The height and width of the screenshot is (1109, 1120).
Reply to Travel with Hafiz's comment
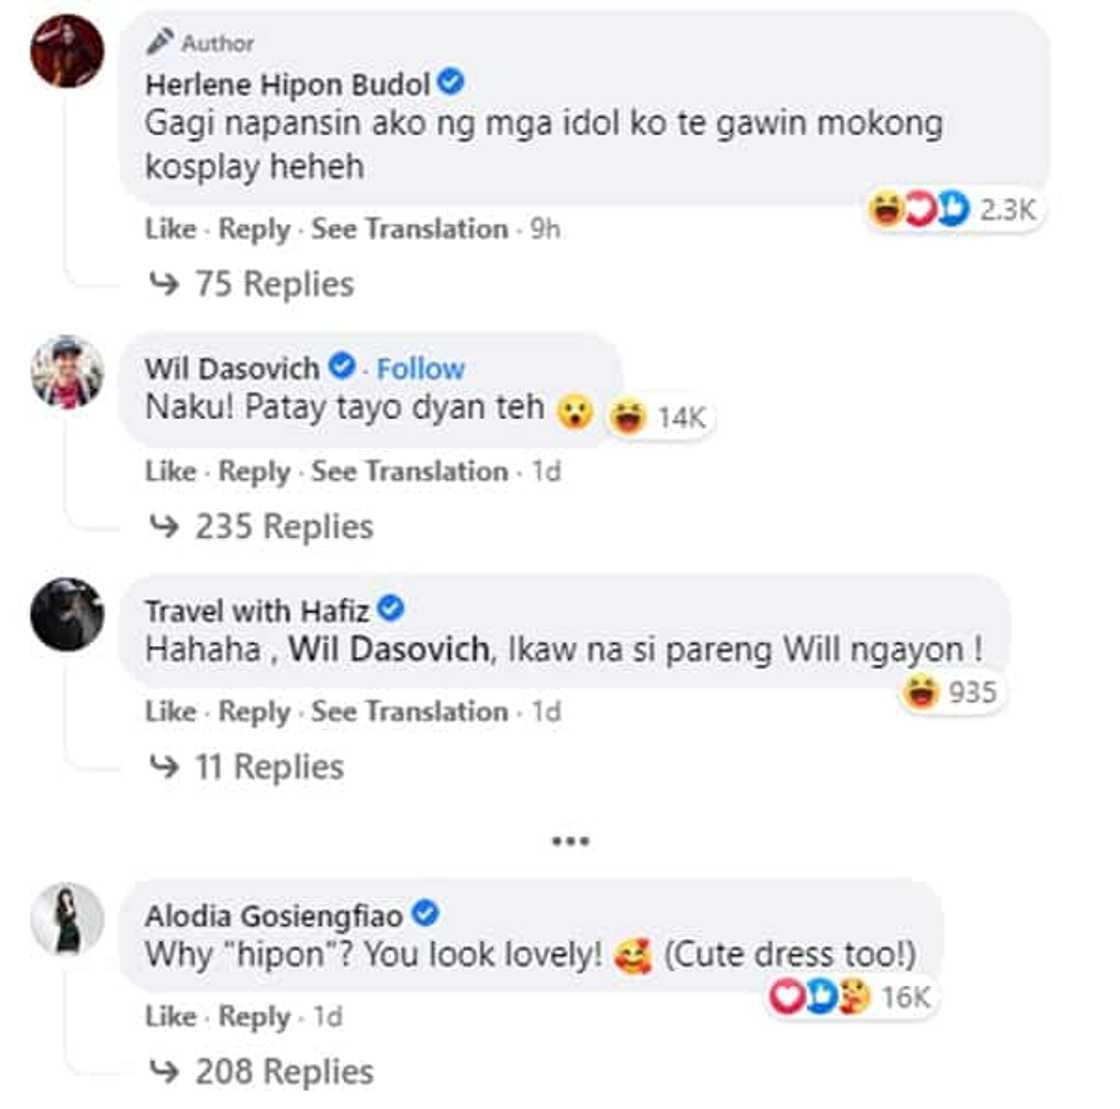coord(254,712)
